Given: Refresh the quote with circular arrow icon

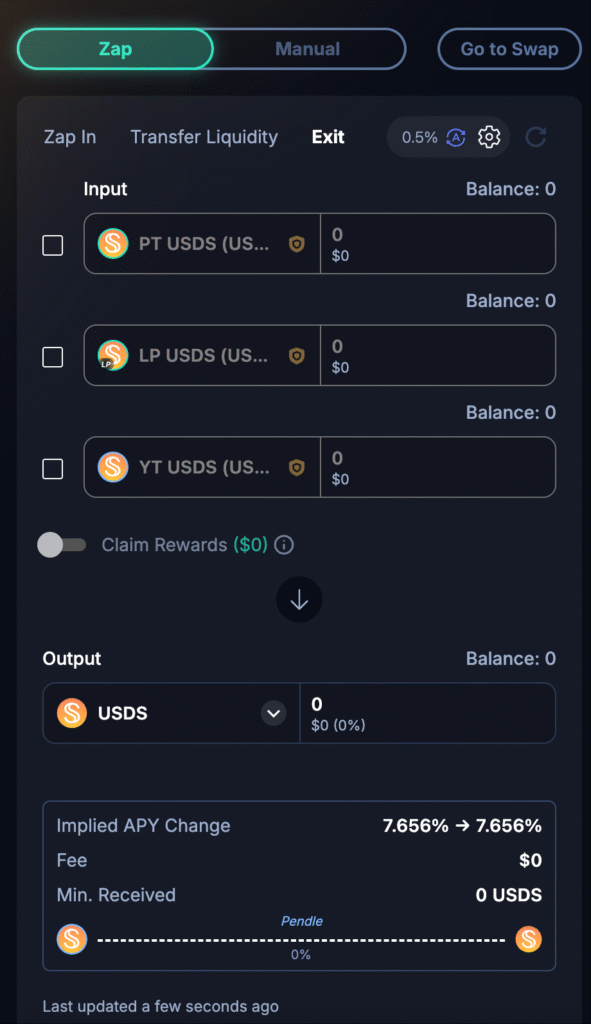Looking at the screenshot, I should coord(535,137).
